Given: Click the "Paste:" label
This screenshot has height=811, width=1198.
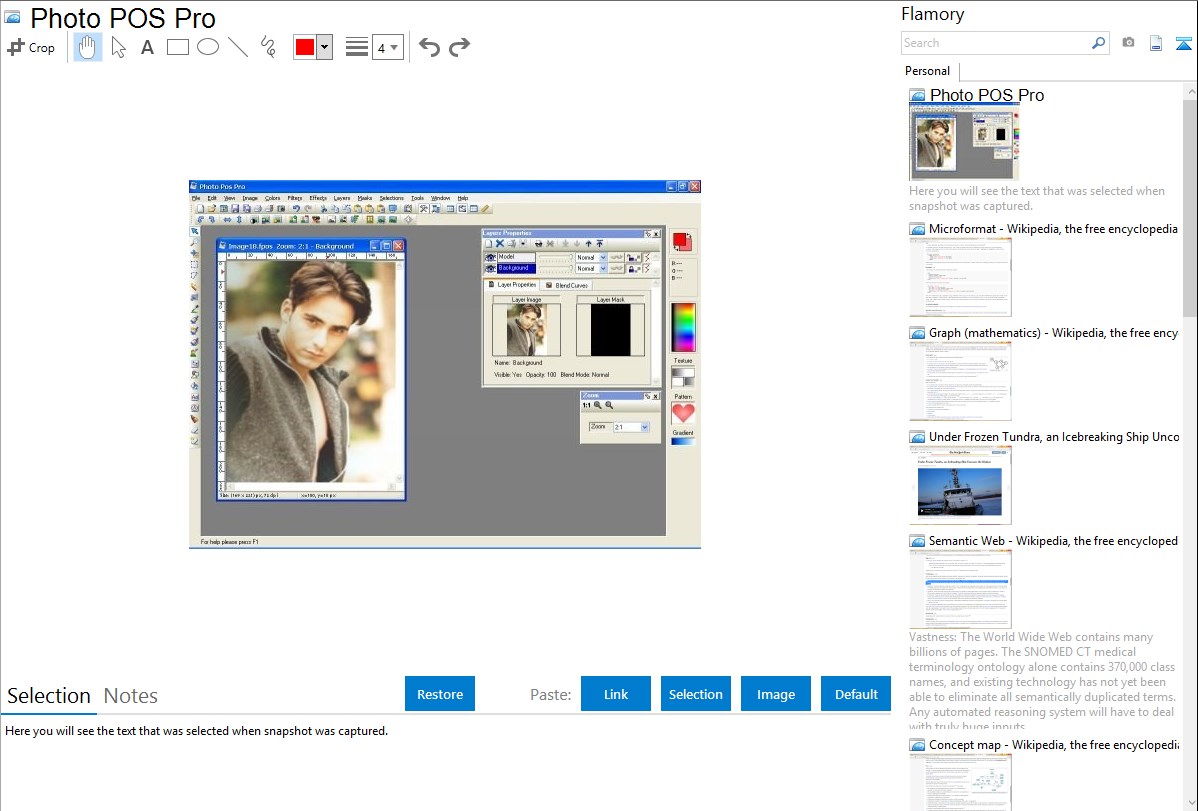Looking at the screenshot, I should click(x=551, y=694).
